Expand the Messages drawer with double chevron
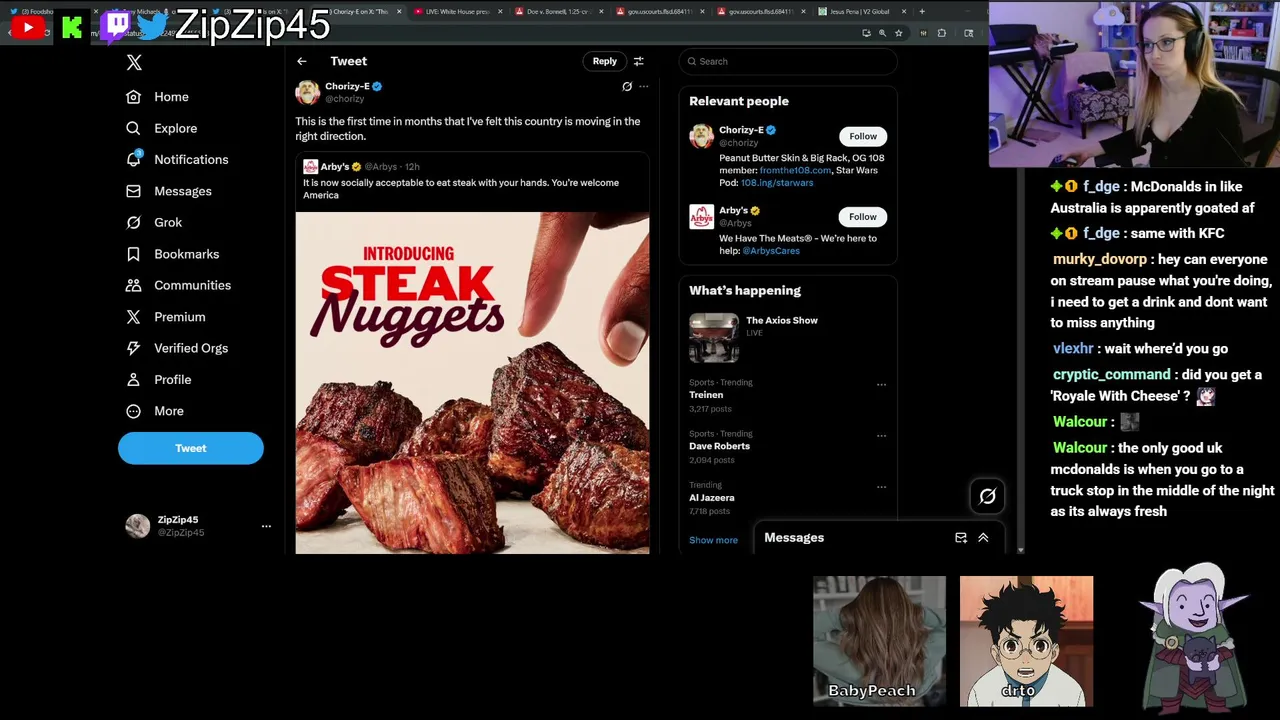 (x=983, y=538)
